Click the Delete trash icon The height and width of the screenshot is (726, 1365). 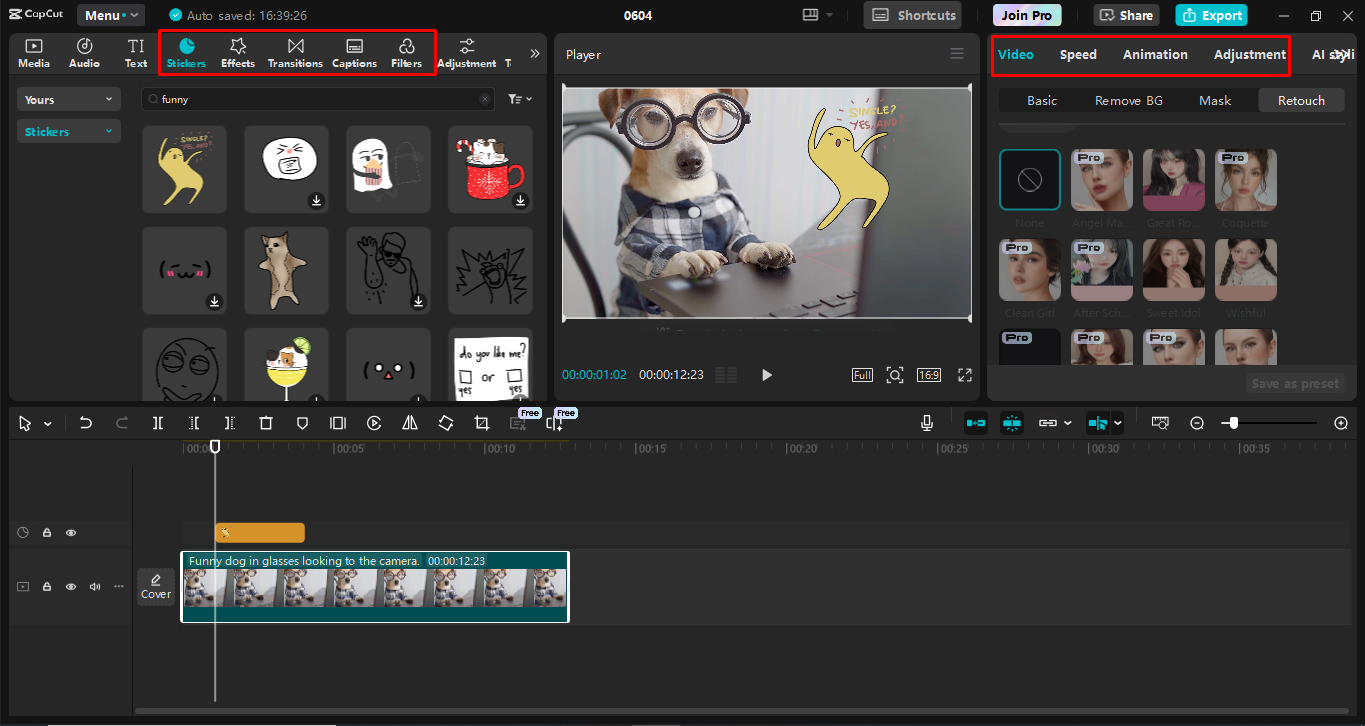tap(266, 423)
